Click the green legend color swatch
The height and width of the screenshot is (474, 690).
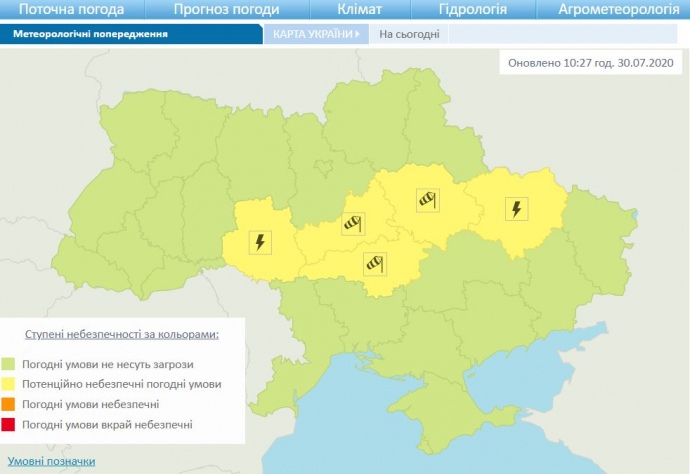pos(16,364)
